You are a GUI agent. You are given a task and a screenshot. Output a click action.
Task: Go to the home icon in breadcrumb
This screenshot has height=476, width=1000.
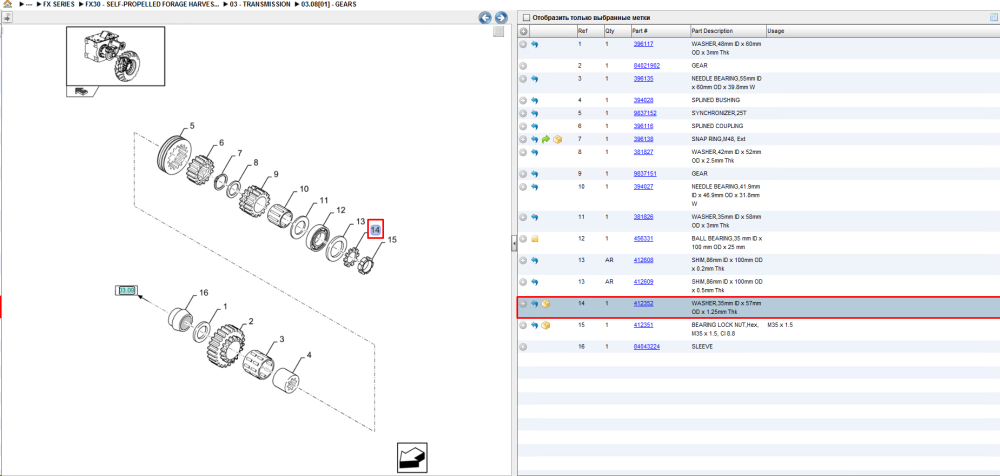[x=7, y=4]
